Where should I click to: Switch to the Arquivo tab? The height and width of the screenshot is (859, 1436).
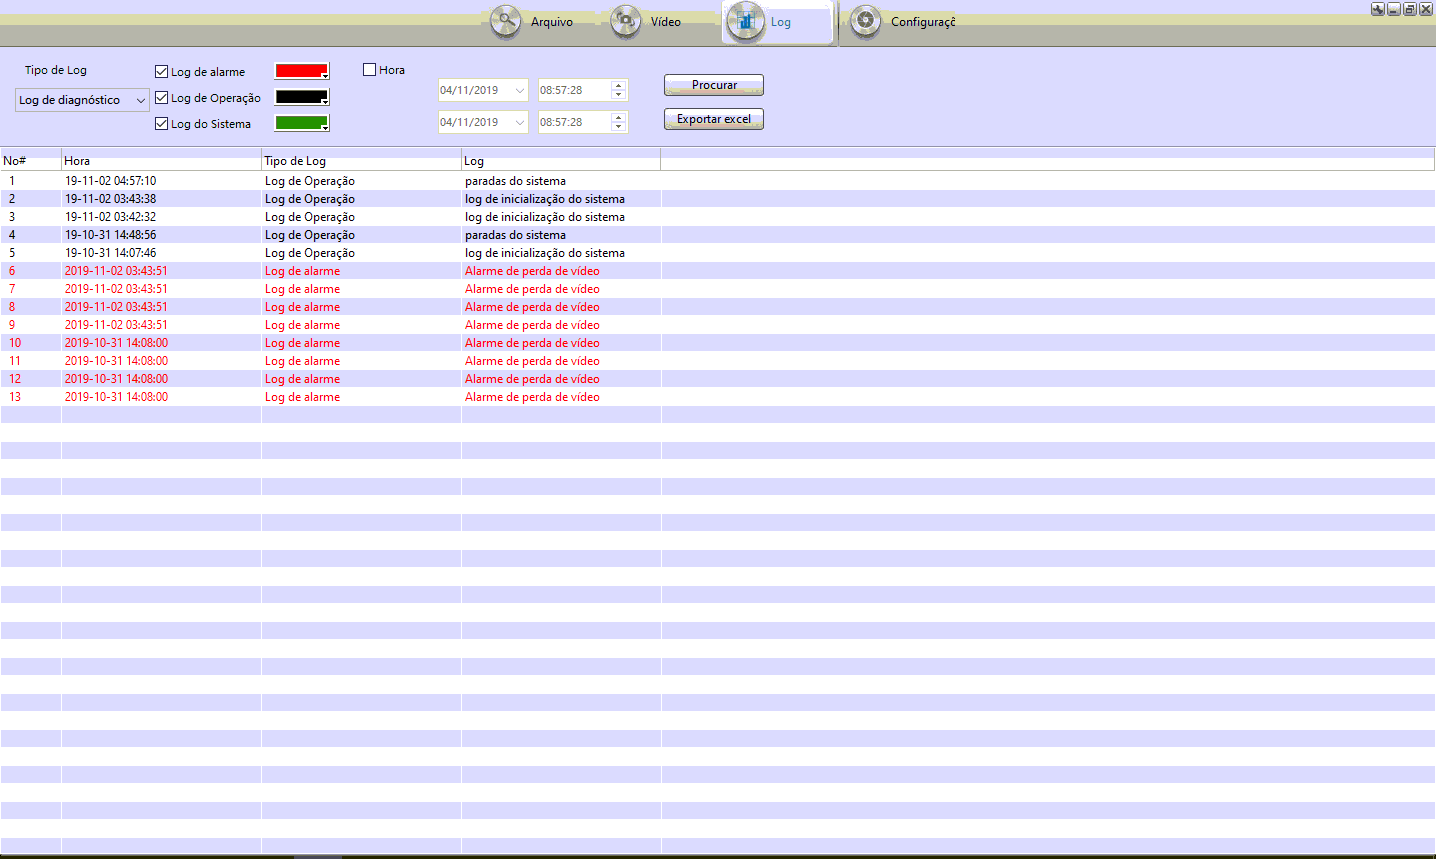click(552, 22)
